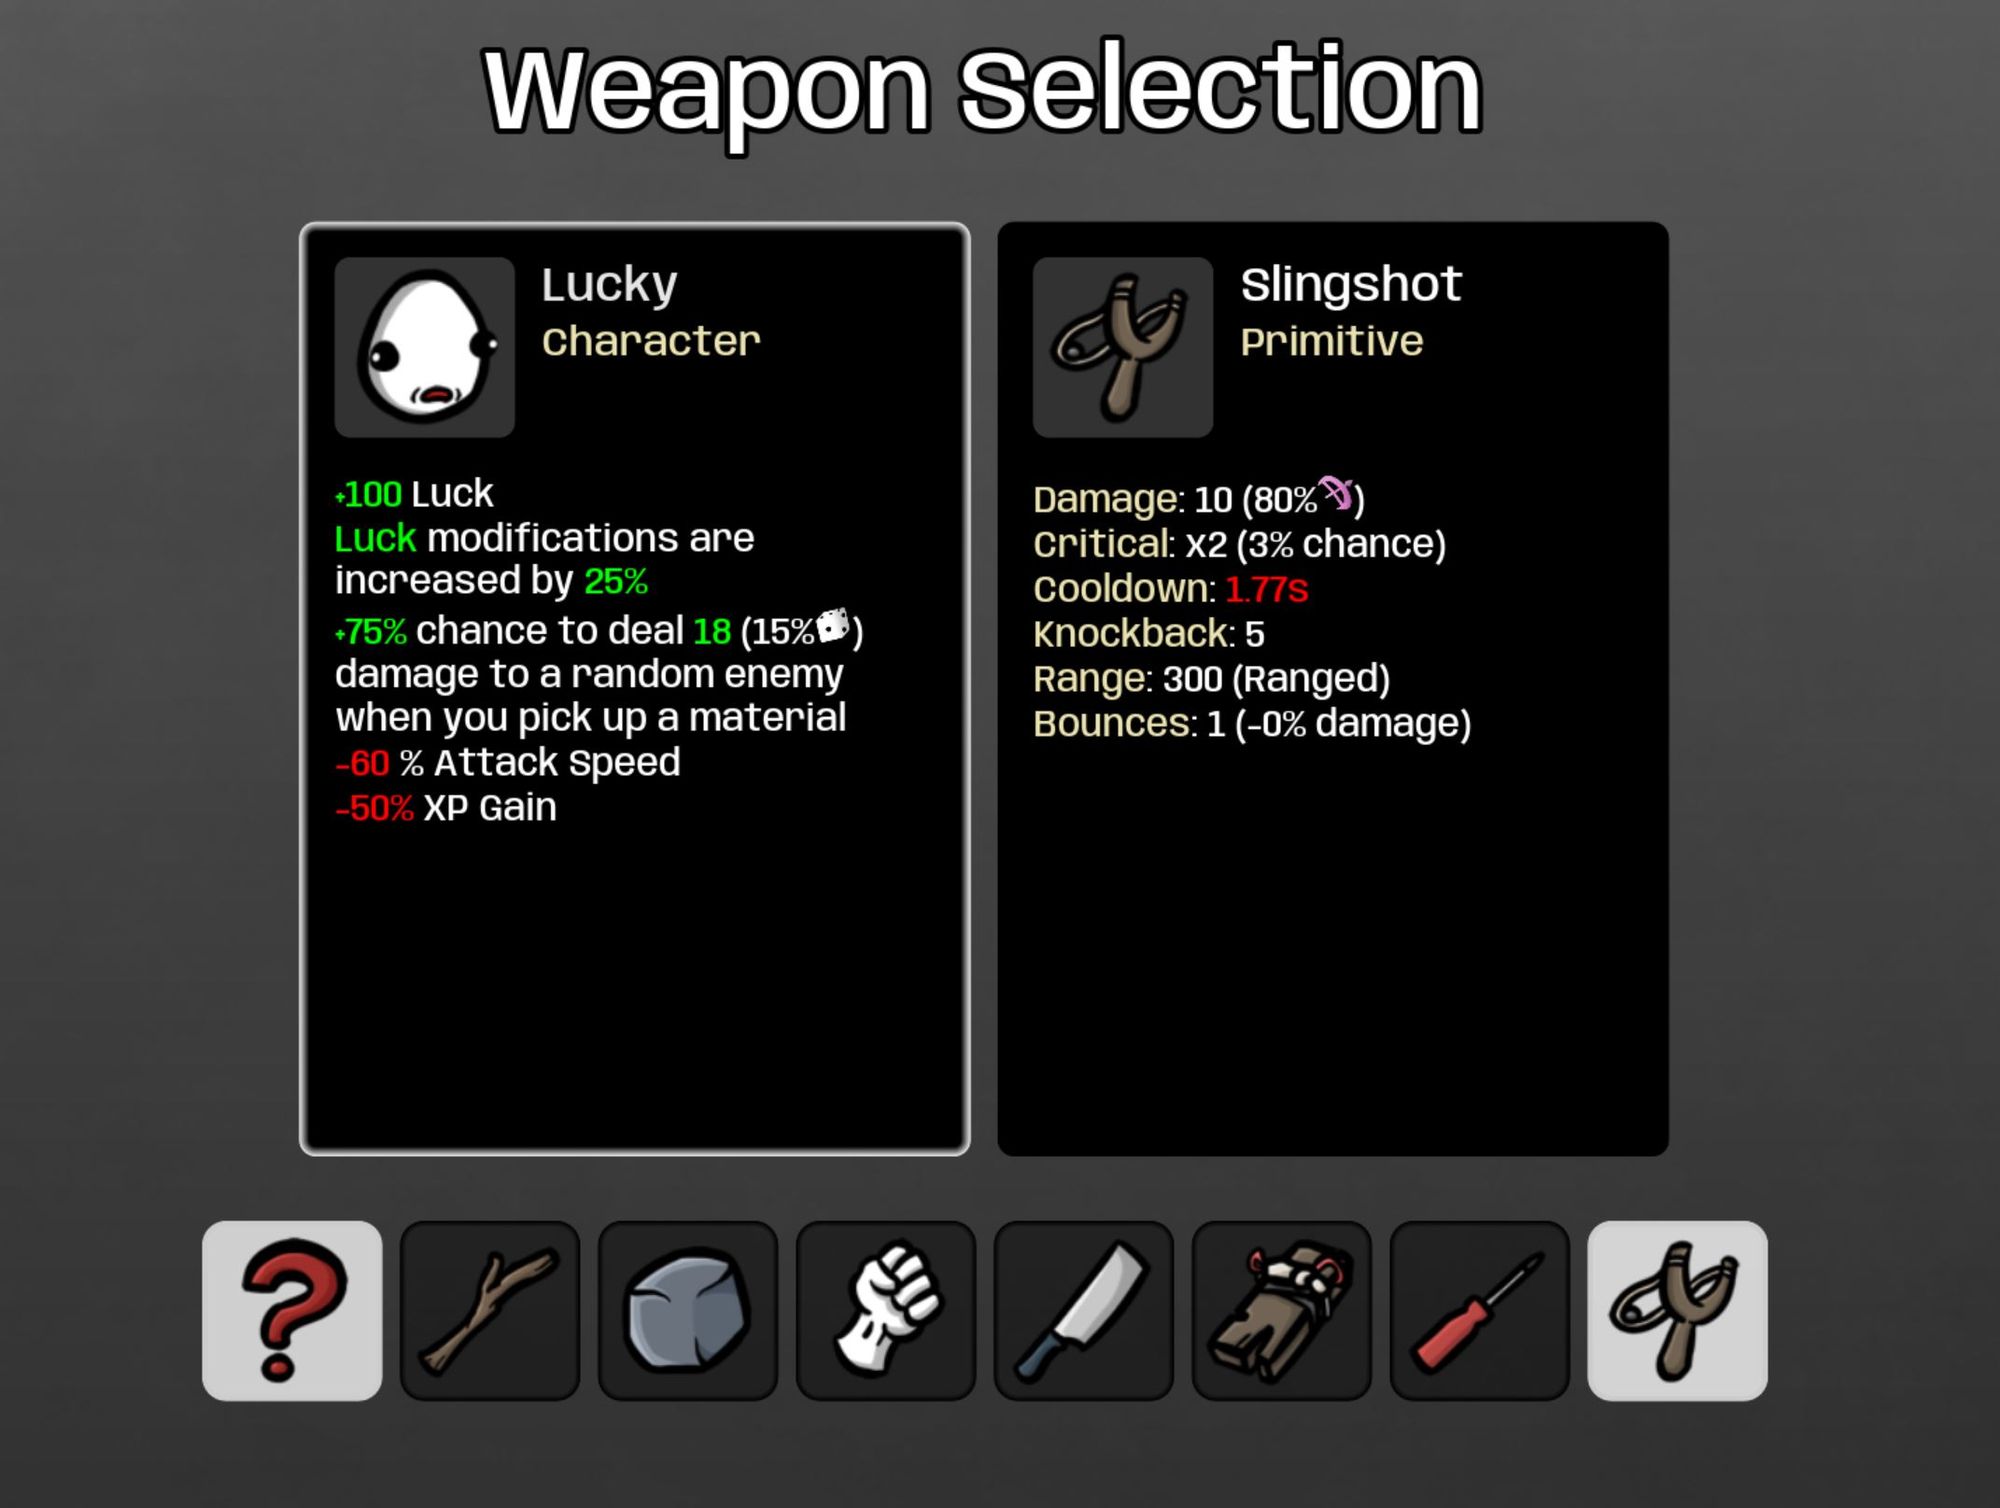
Task: Click the Weapon Selection heading
Action: [x=982, y=90]
